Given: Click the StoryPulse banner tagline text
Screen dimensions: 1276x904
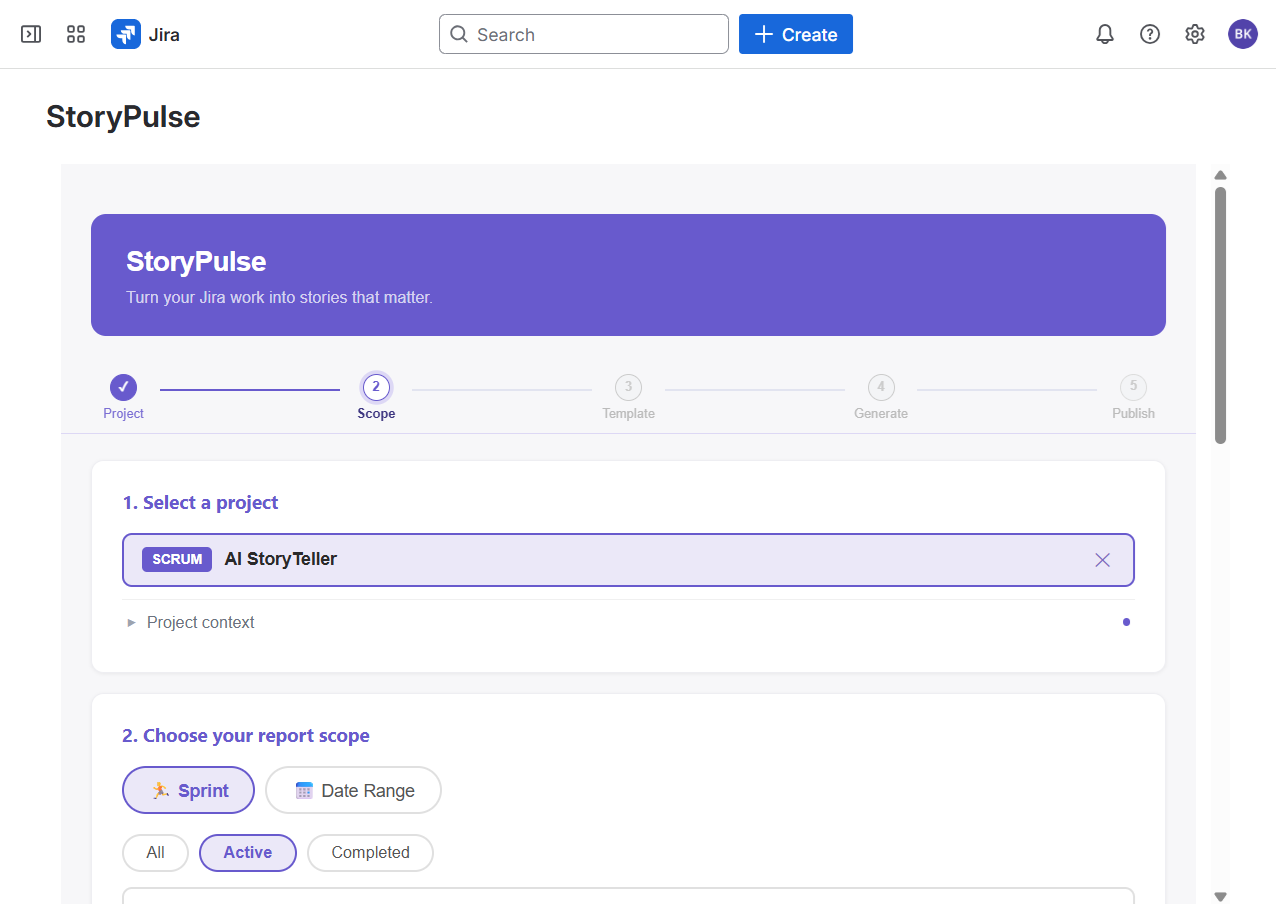Looking at the screenshot, I should tap(279, 298).
